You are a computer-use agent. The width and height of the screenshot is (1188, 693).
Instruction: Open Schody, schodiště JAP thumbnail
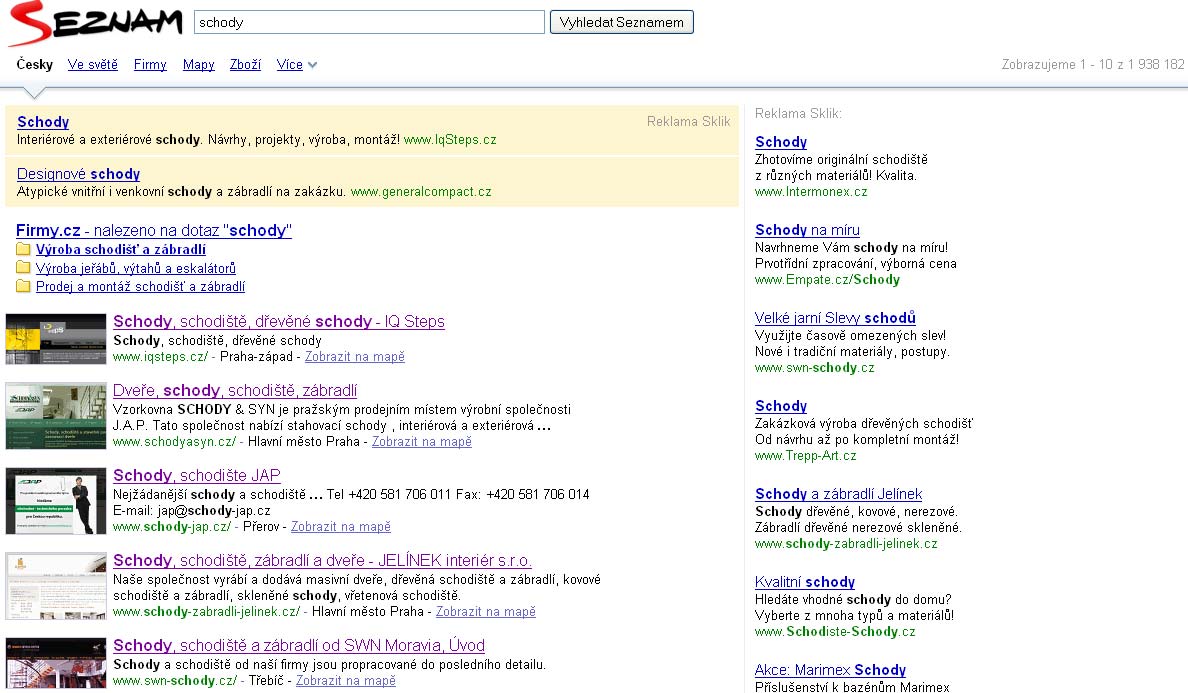56,501
